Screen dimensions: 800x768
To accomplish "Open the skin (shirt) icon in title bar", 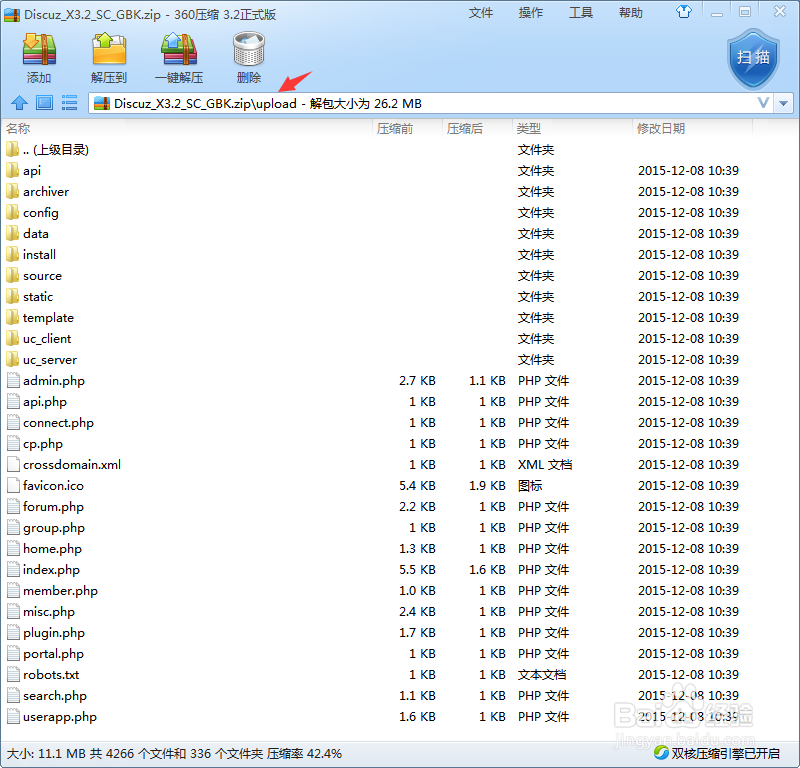I will pyautogui.click(x=684, y=12).
